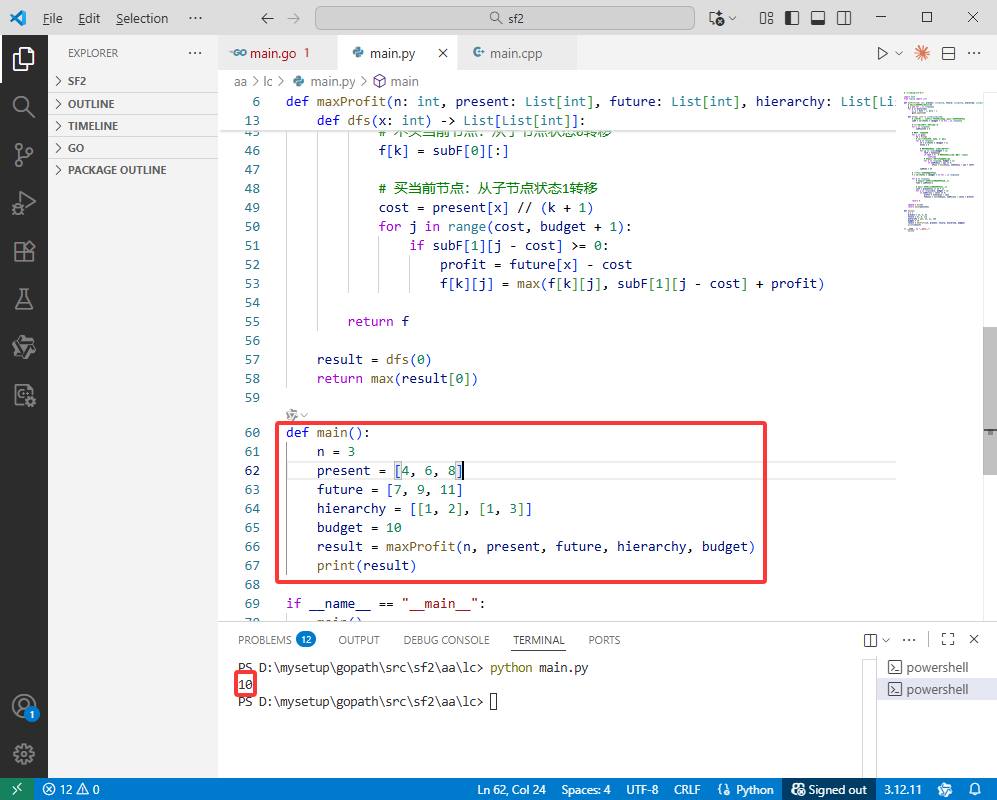This screenshot has height=800, width=997.
Task: Open the Testing flask icon
Action: (x=24, y=299)
